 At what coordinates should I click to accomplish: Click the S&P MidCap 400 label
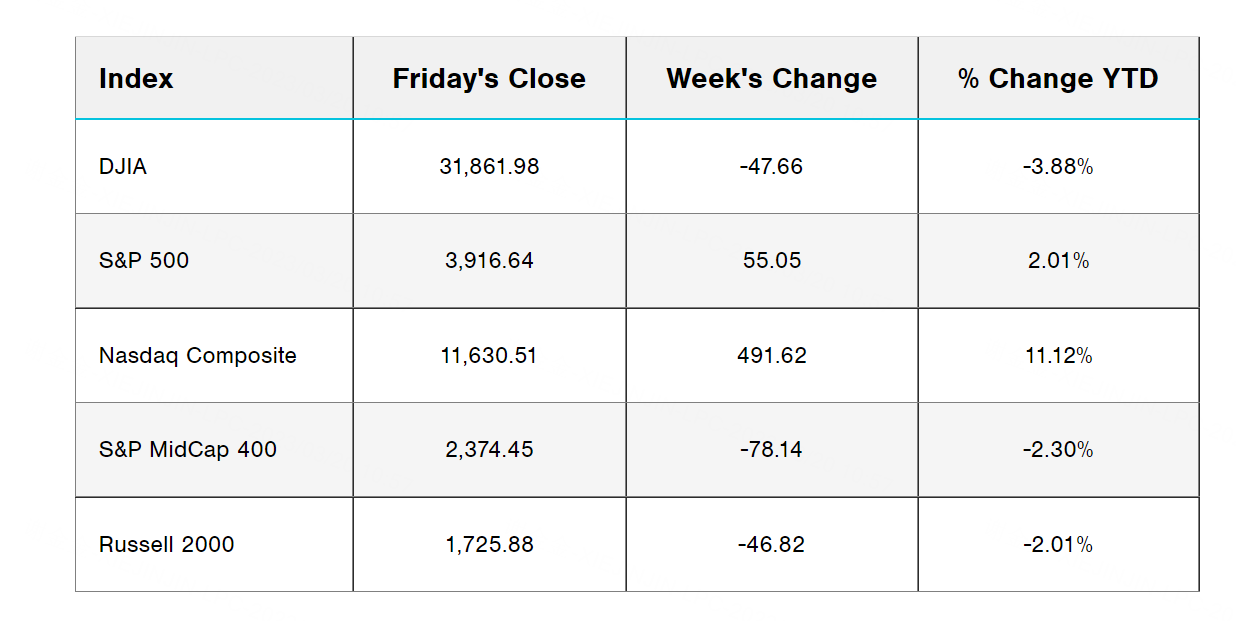pyautogui.click(x=188, y=450)
